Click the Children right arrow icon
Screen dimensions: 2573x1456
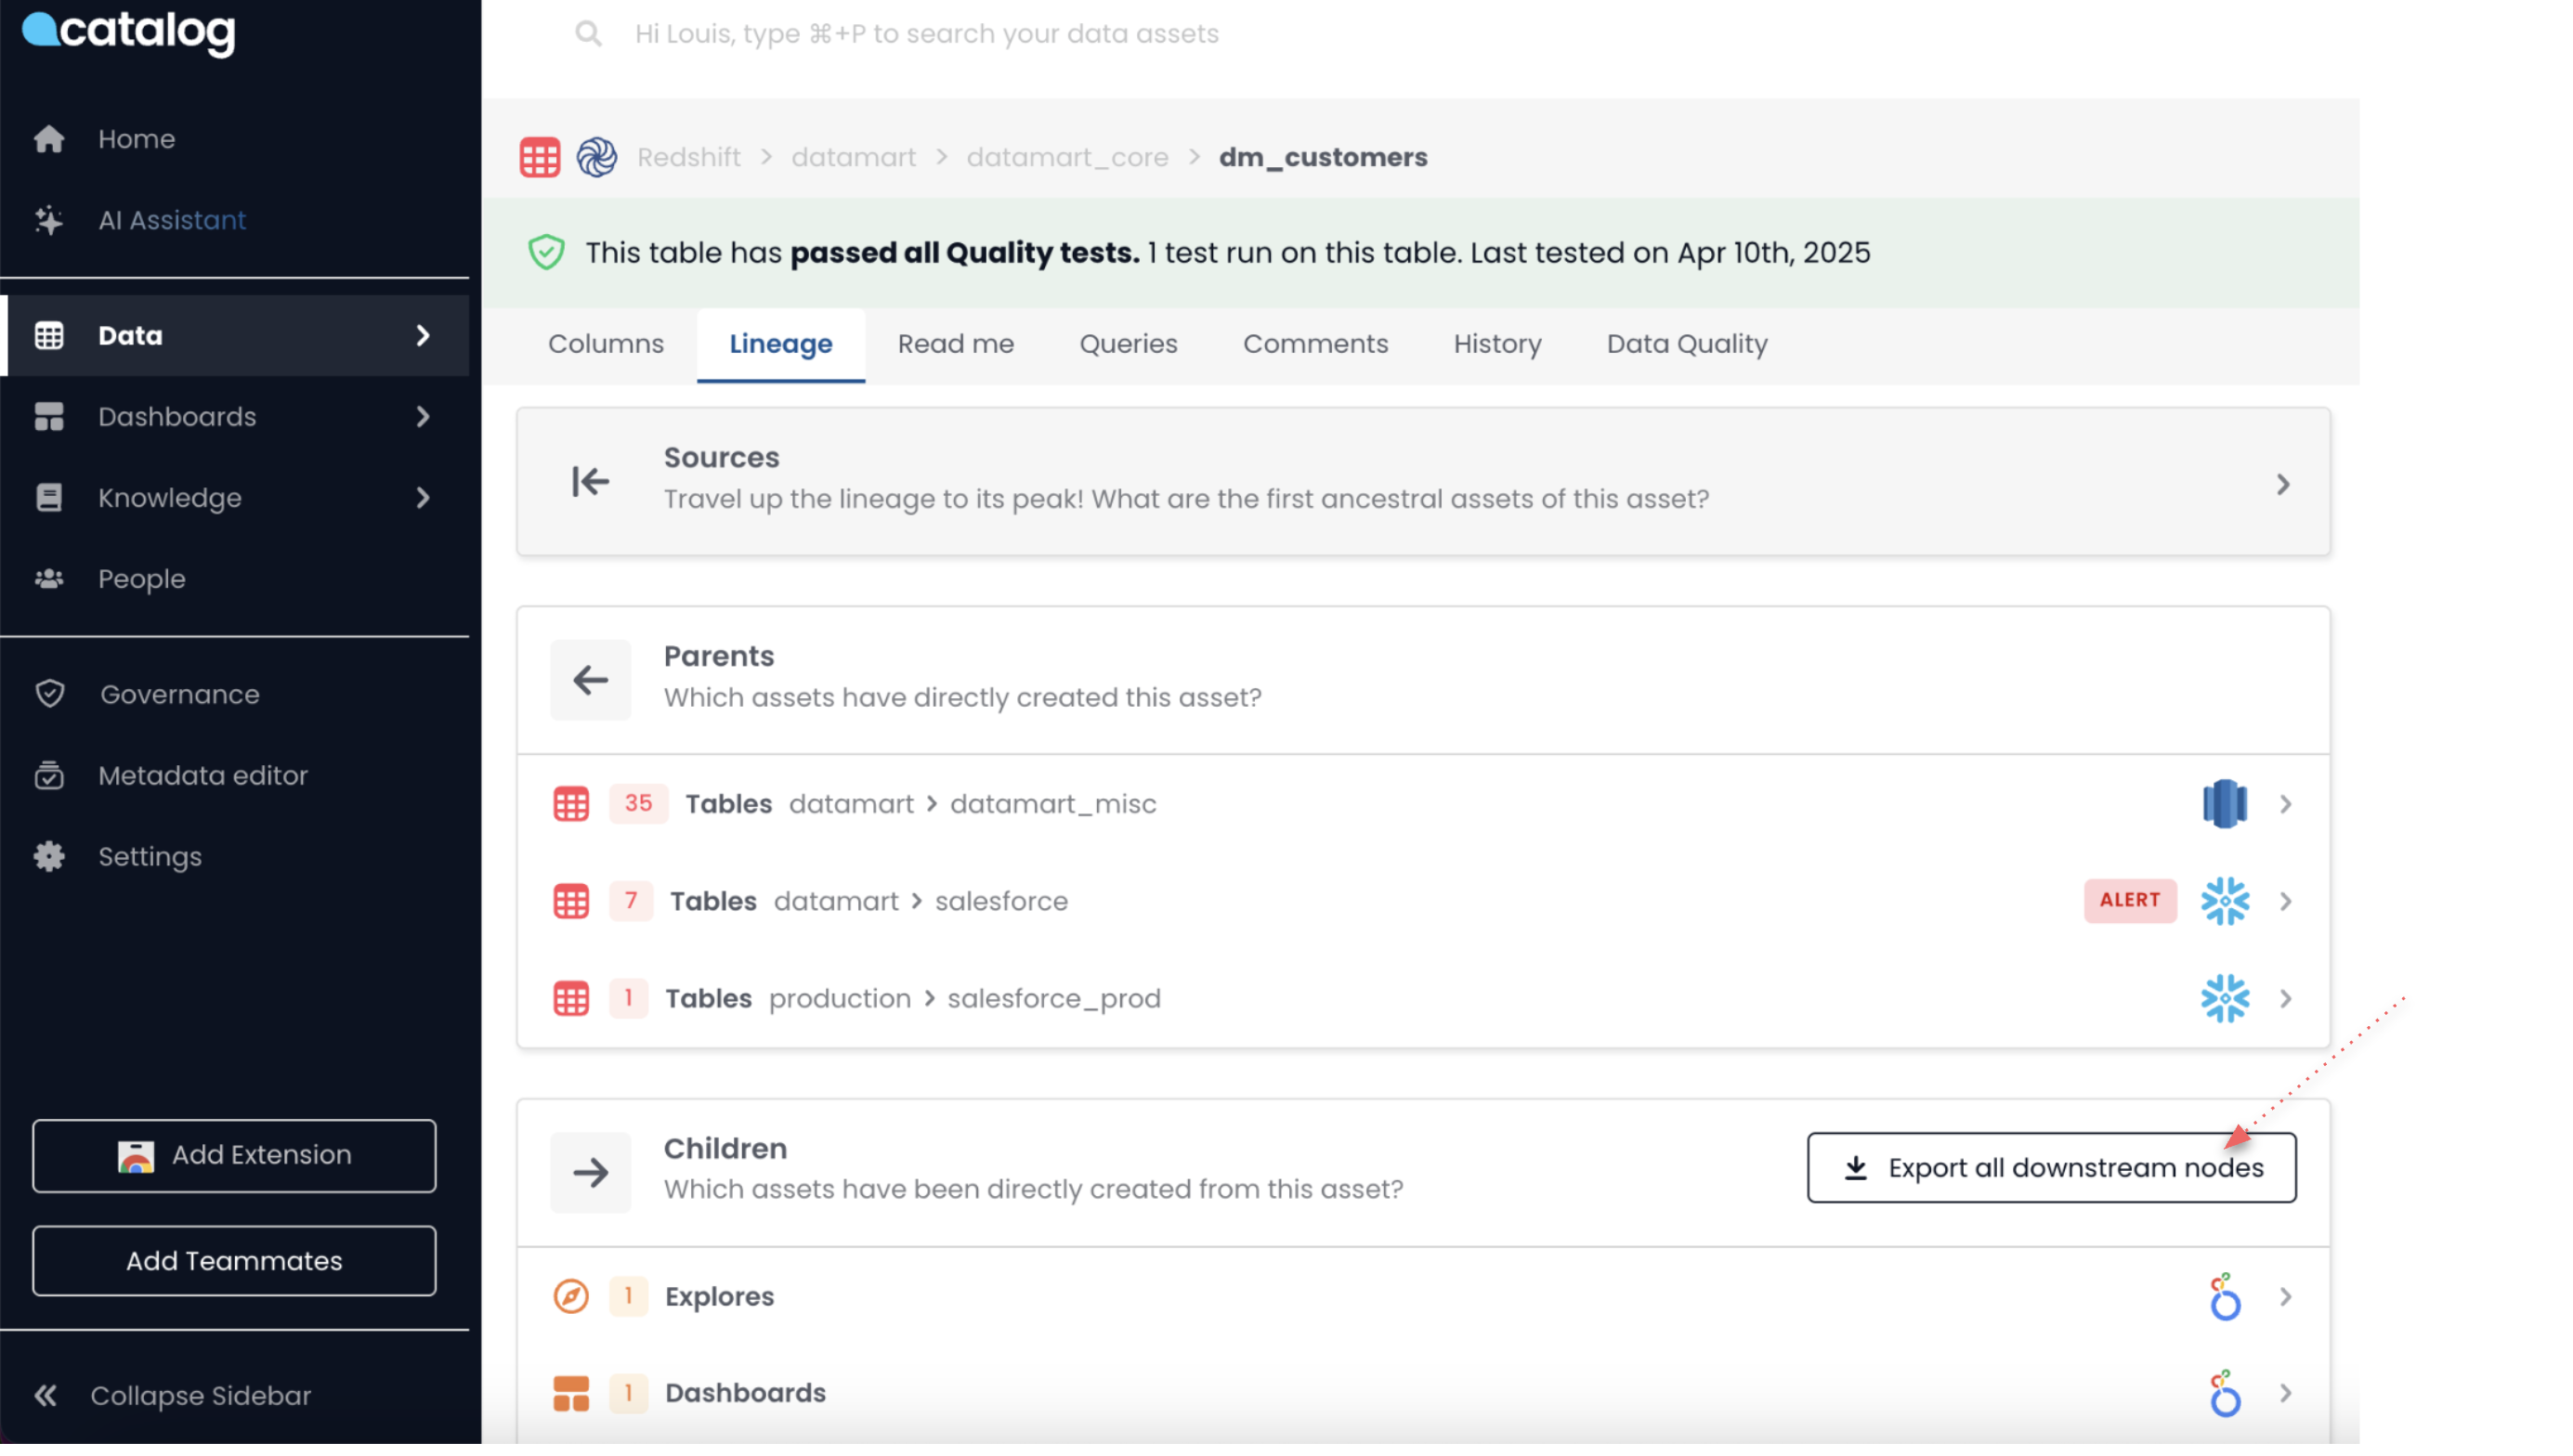coord(590,1172)
